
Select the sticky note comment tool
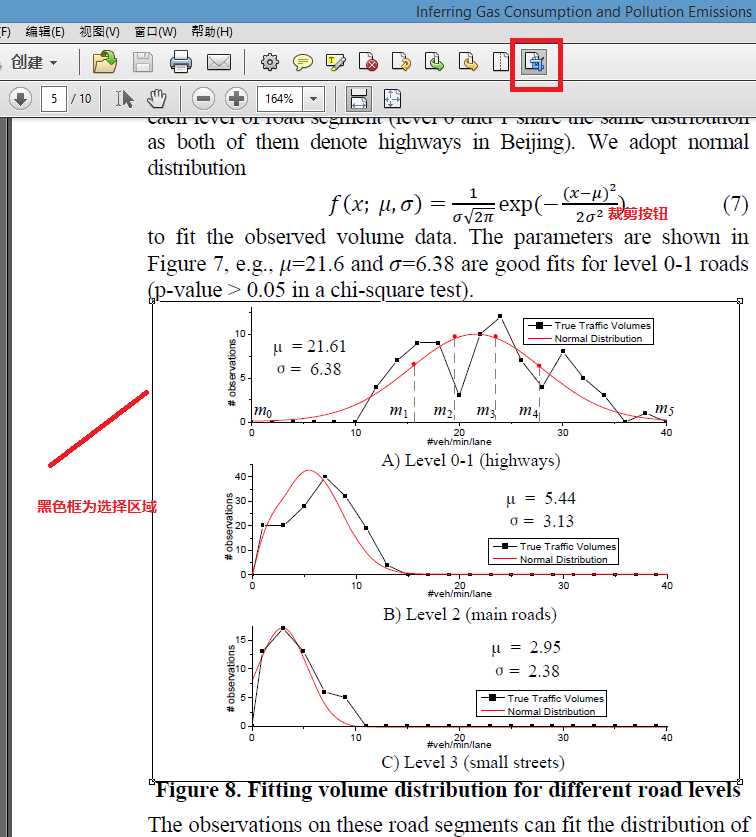coord(303,62)
